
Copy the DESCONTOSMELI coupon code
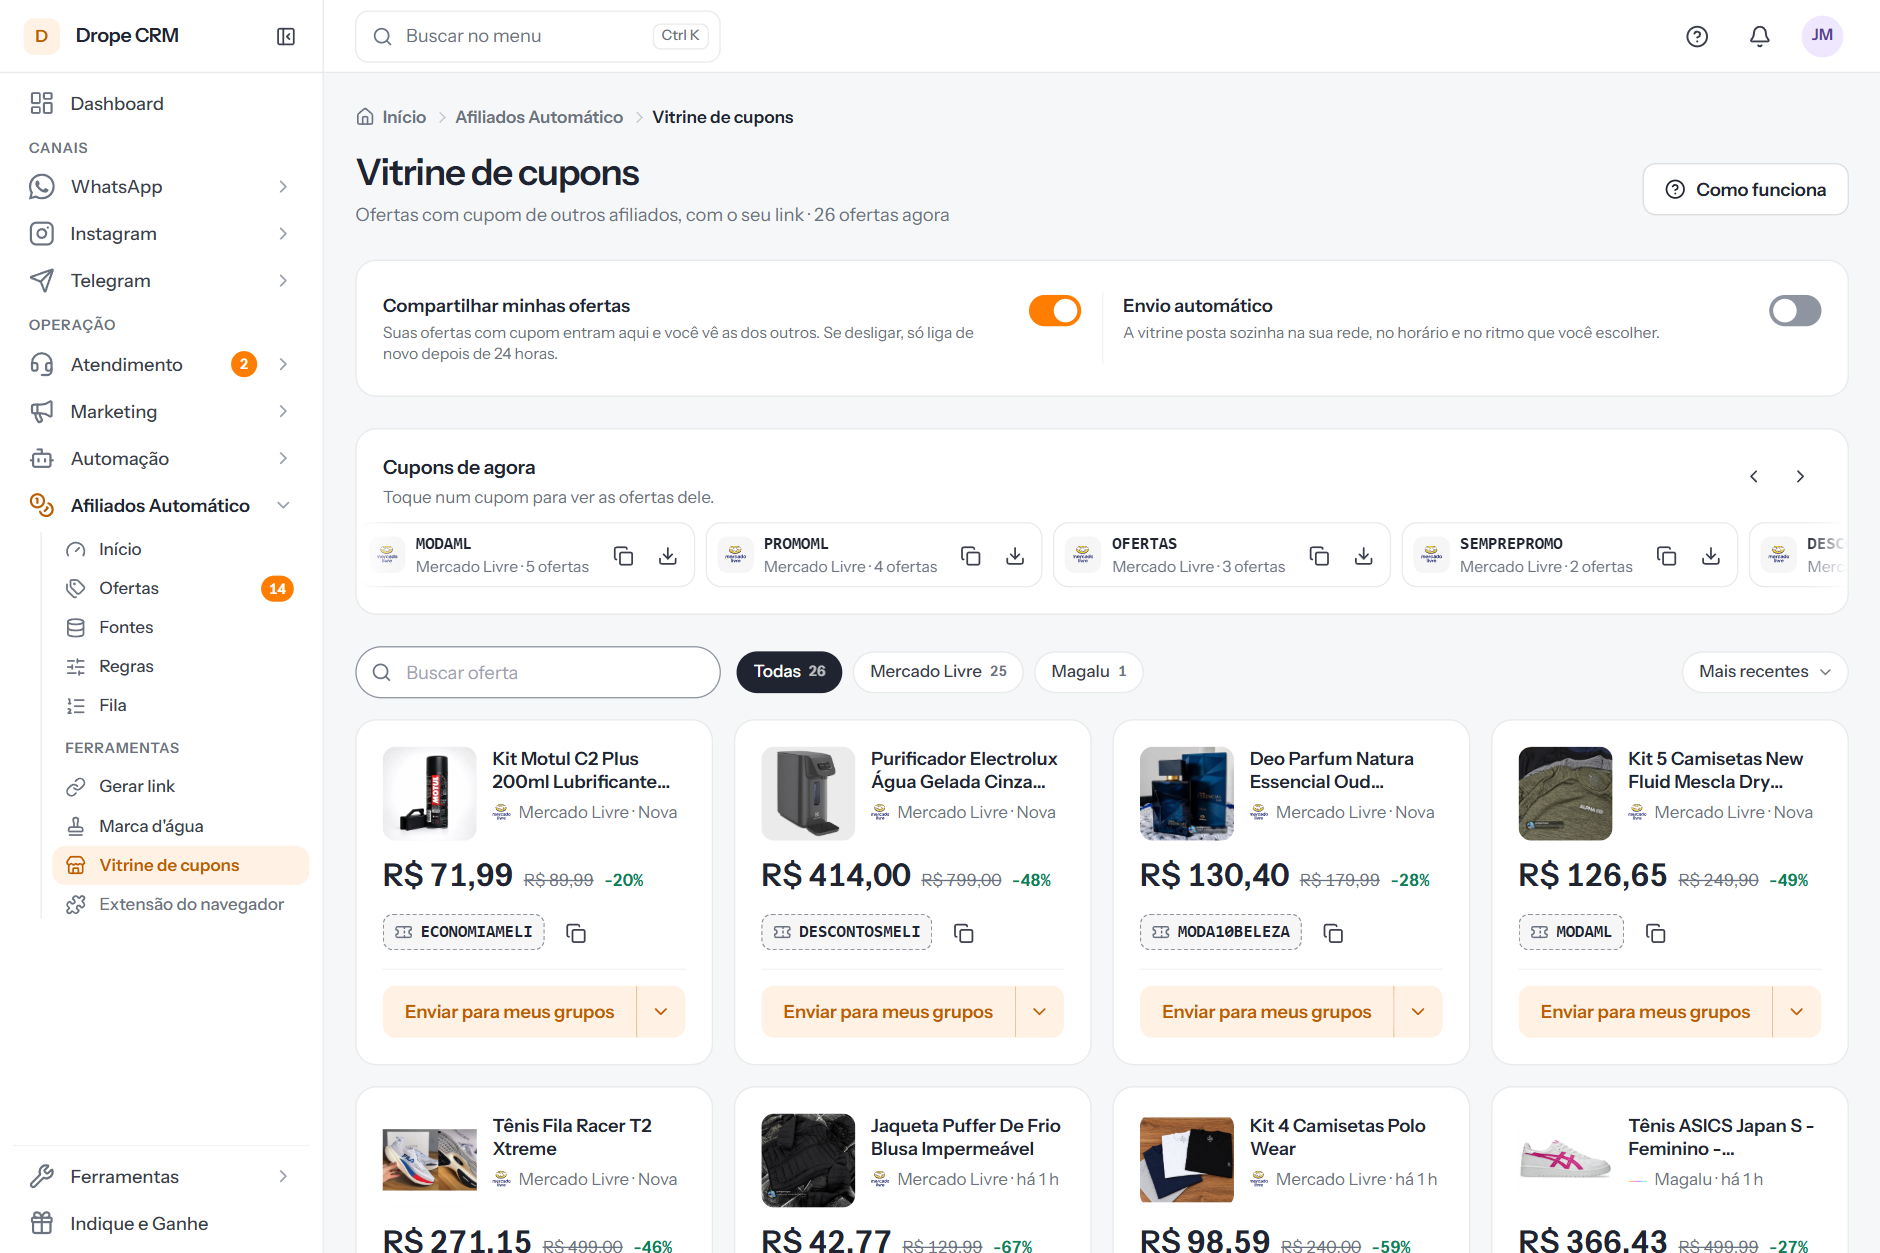point(964,933)
